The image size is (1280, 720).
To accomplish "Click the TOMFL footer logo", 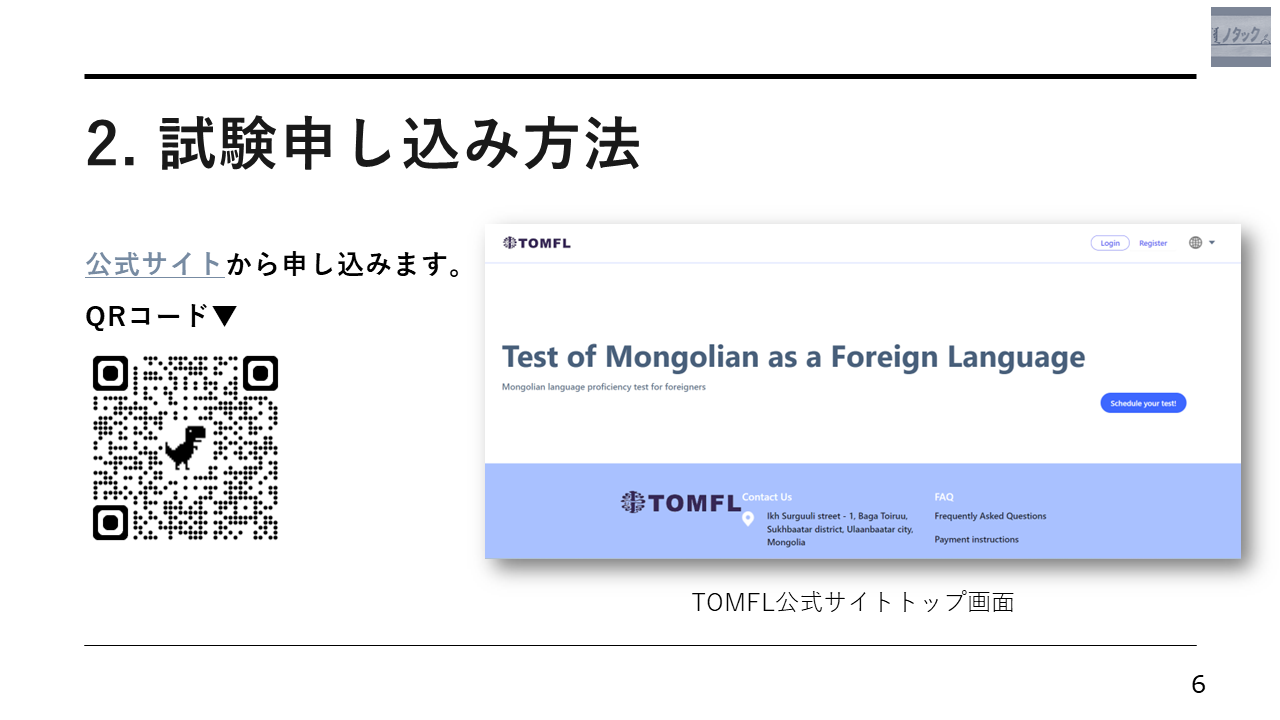I will point(681,502).
